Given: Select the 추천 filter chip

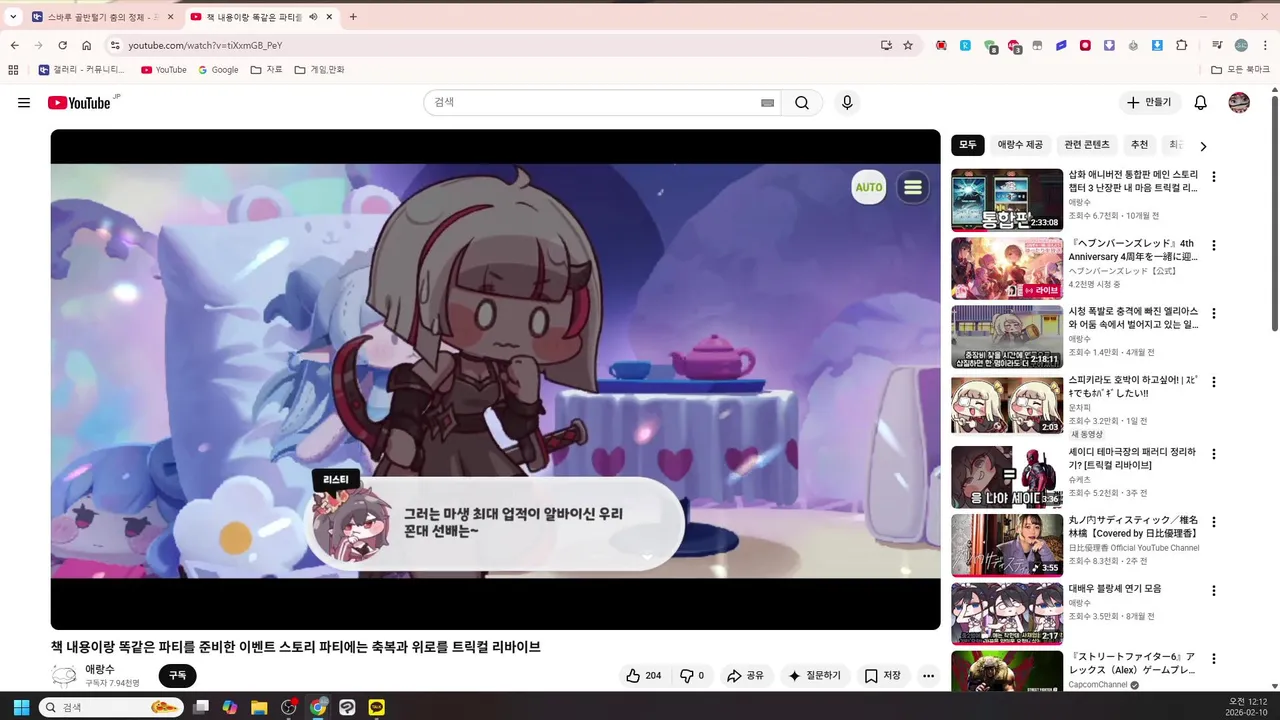Looking at the screenshot, I should click(1139, 145).
